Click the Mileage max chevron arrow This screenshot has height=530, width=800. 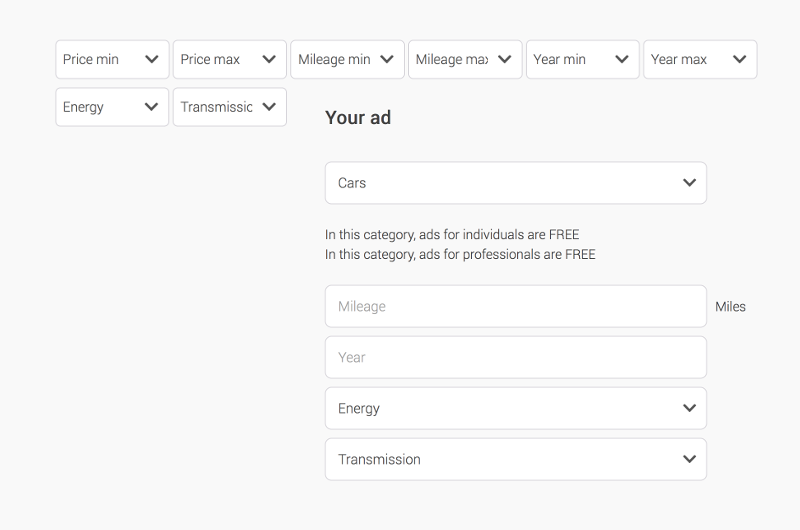(504, 59)
